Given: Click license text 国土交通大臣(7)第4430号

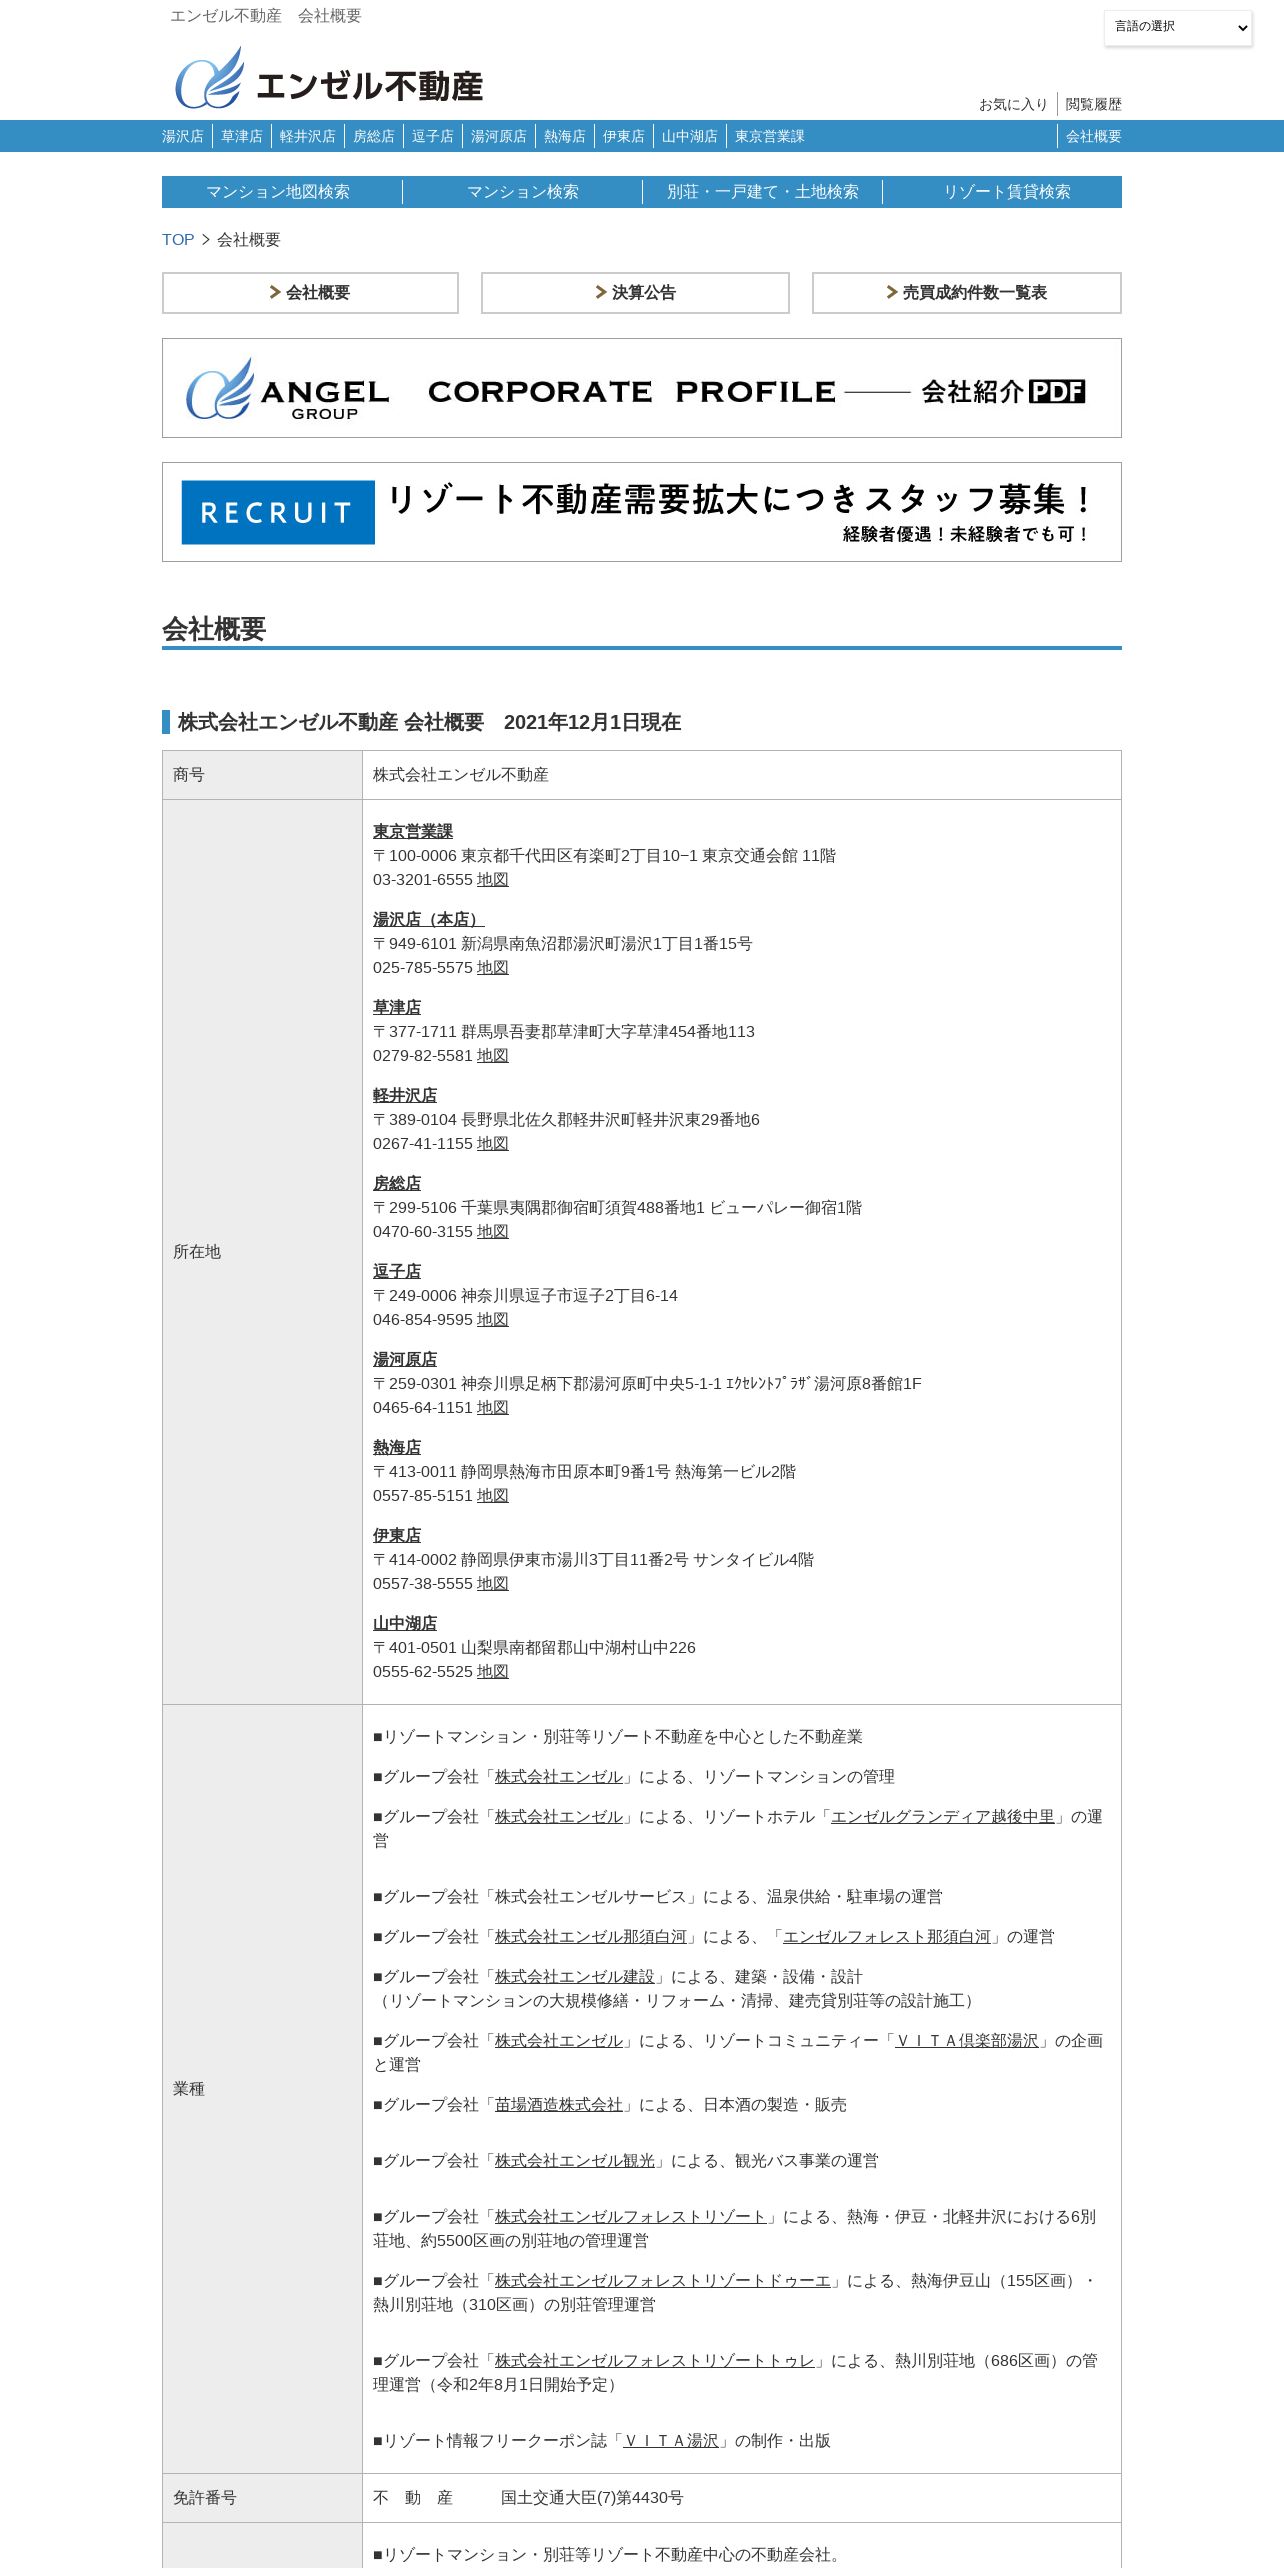Looking at the screenshot, I should [592, 2498].
